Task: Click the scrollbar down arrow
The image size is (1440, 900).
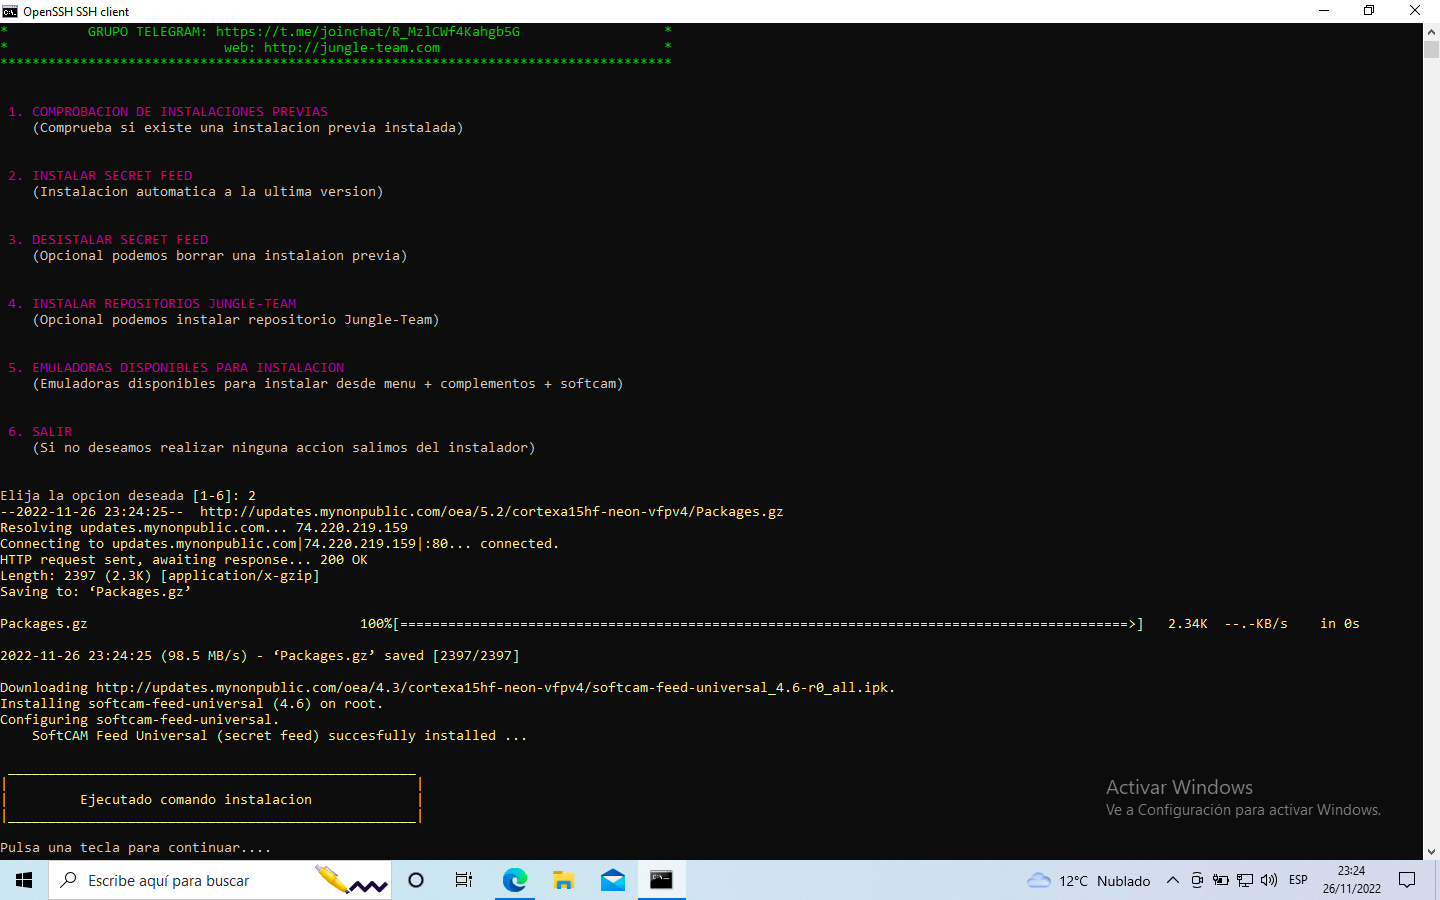Action: click(1431, 852)
